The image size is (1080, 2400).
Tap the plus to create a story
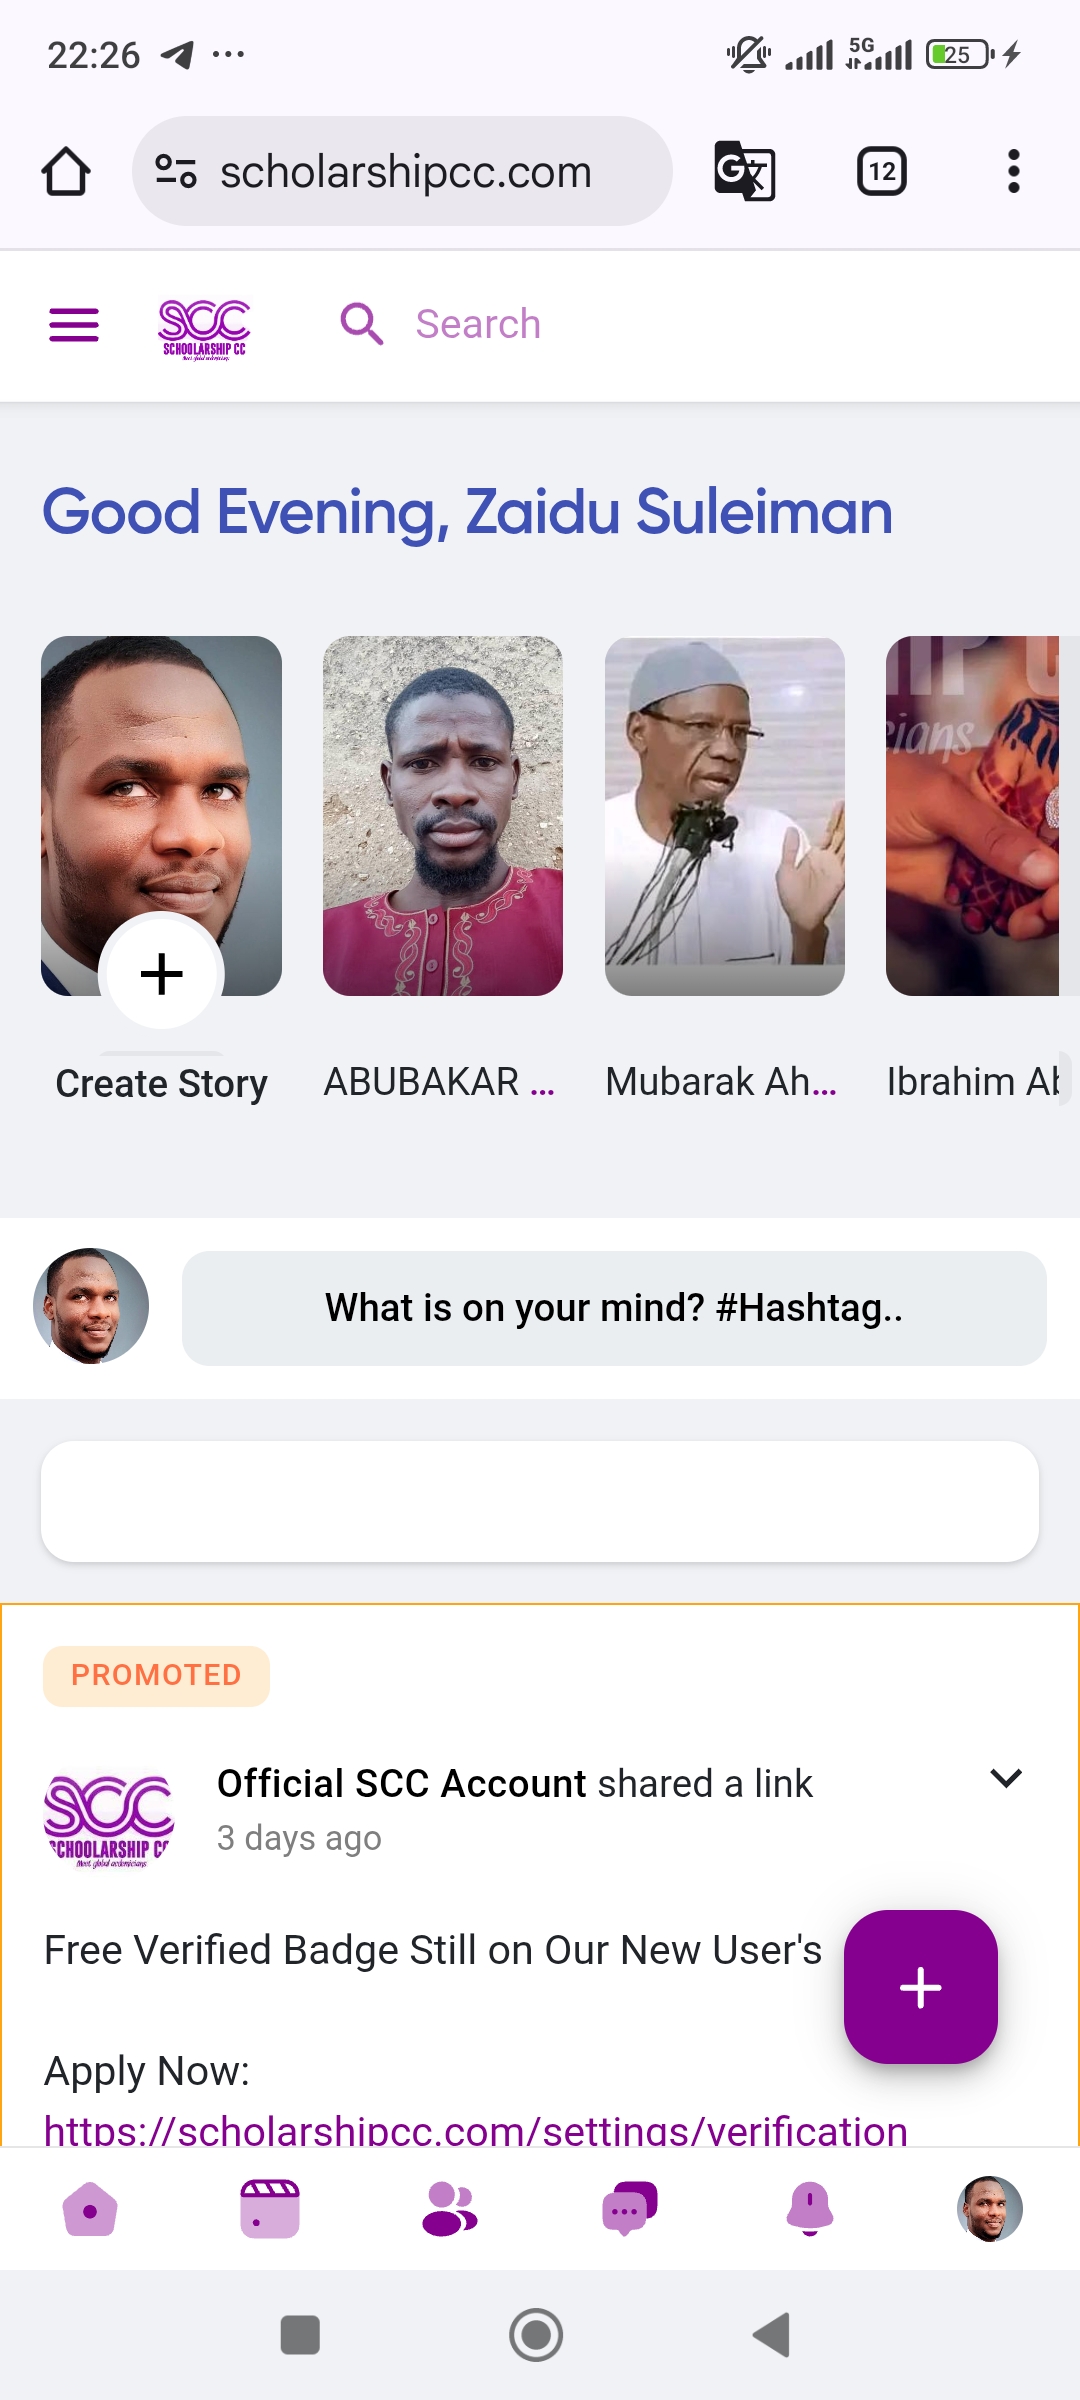pos(161,974)
